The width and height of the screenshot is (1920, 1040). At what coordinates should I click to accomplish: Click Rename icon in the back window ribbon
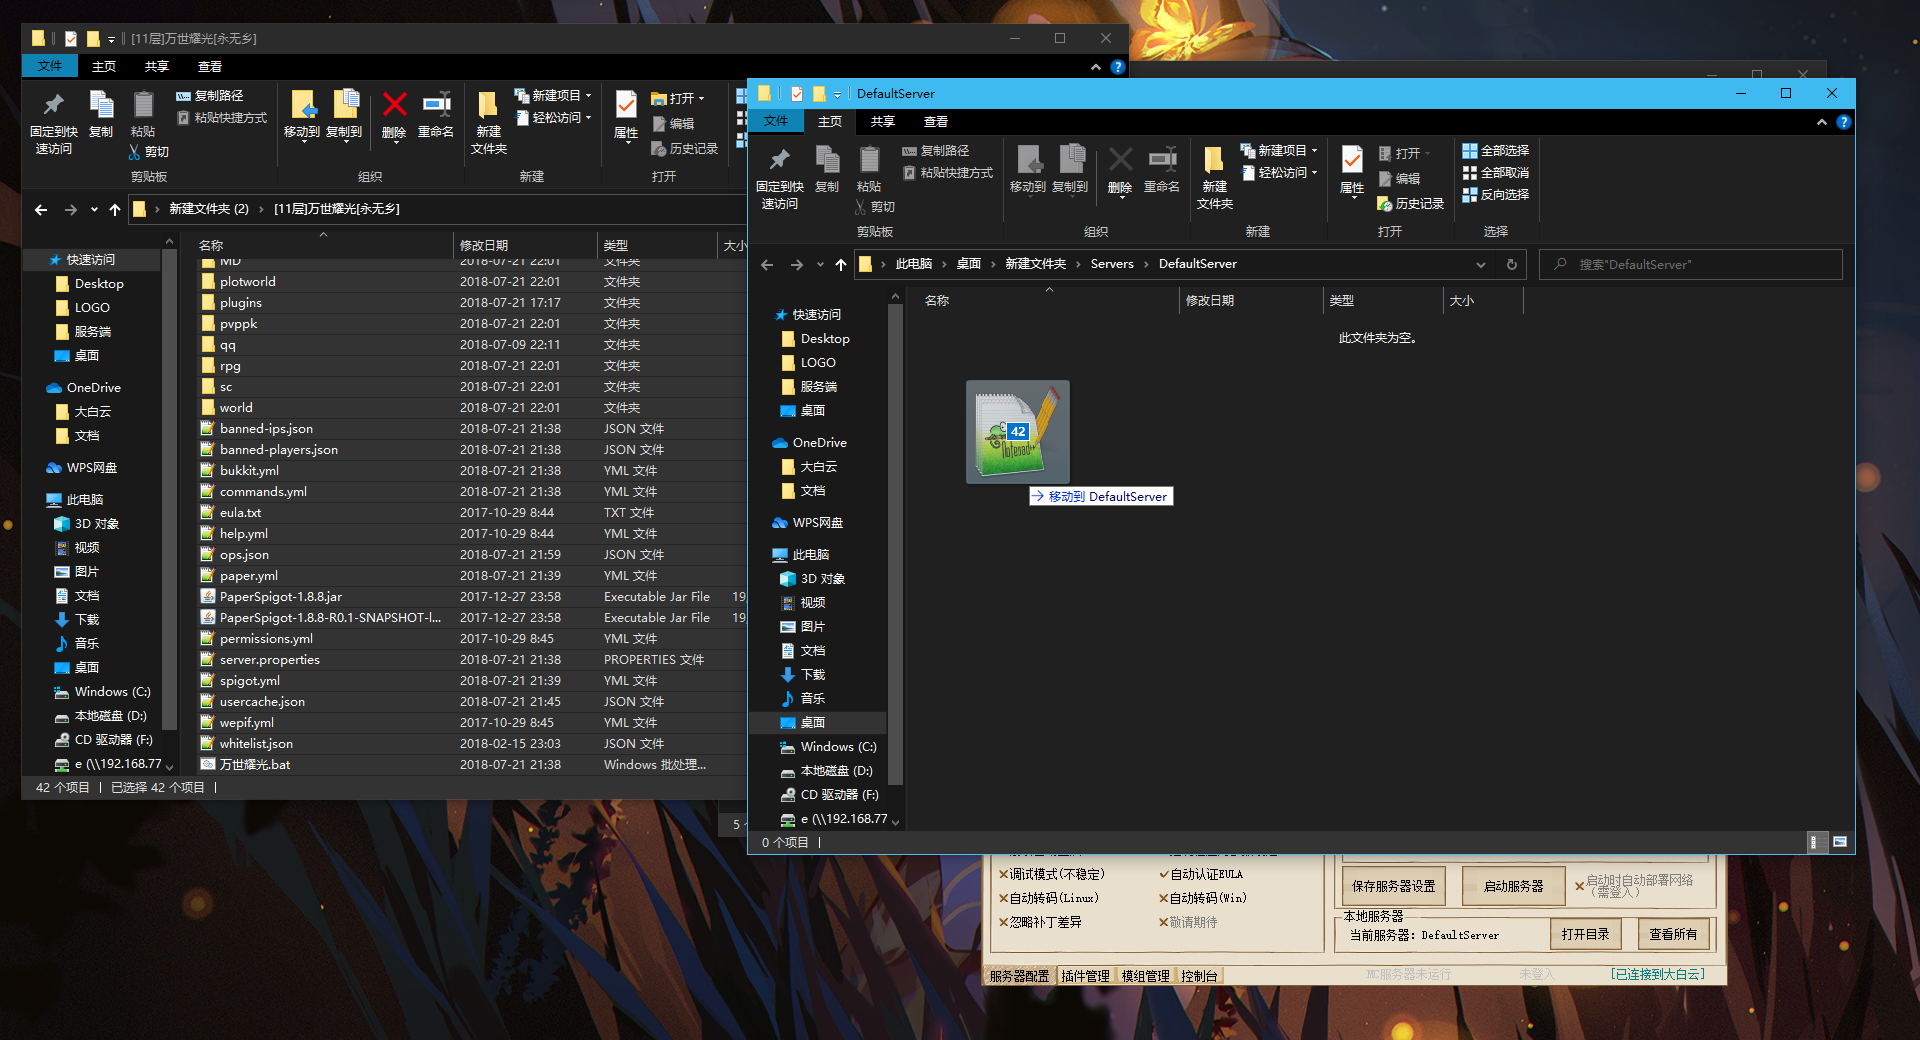click(436, 115)
